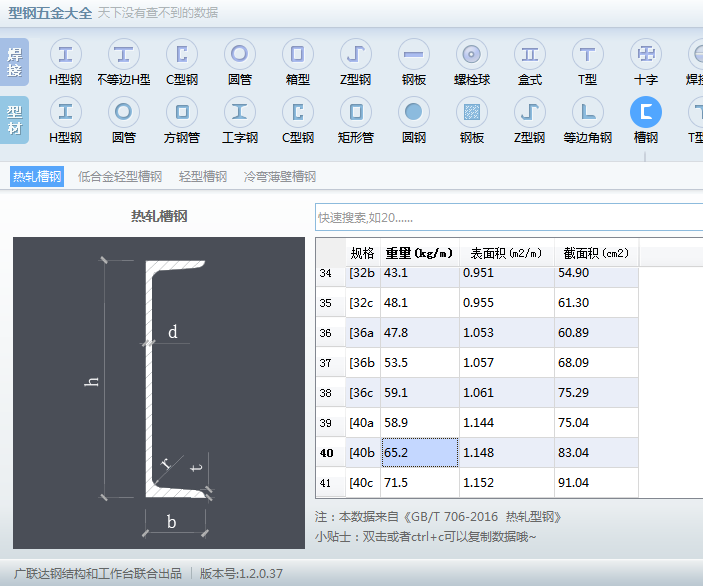This screenshot has height=586, width=703.
Task: Sort by 截面积(cm2) column header
Action: coord(596,253)
